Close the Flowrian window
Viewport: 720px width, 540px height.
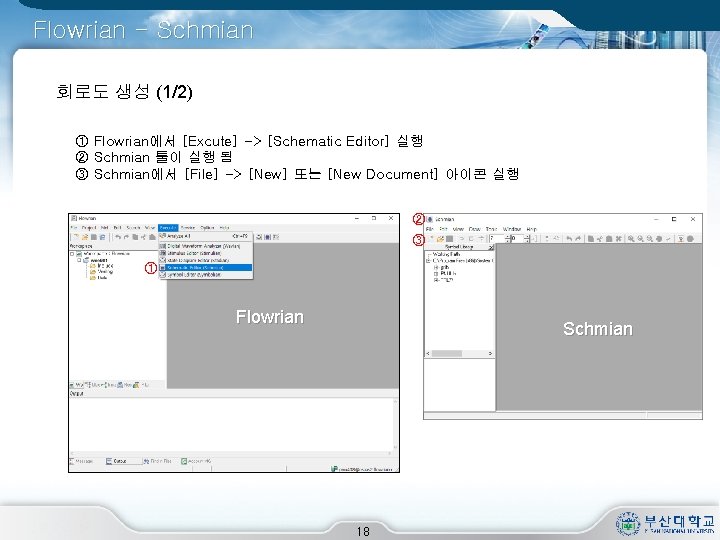391,218
